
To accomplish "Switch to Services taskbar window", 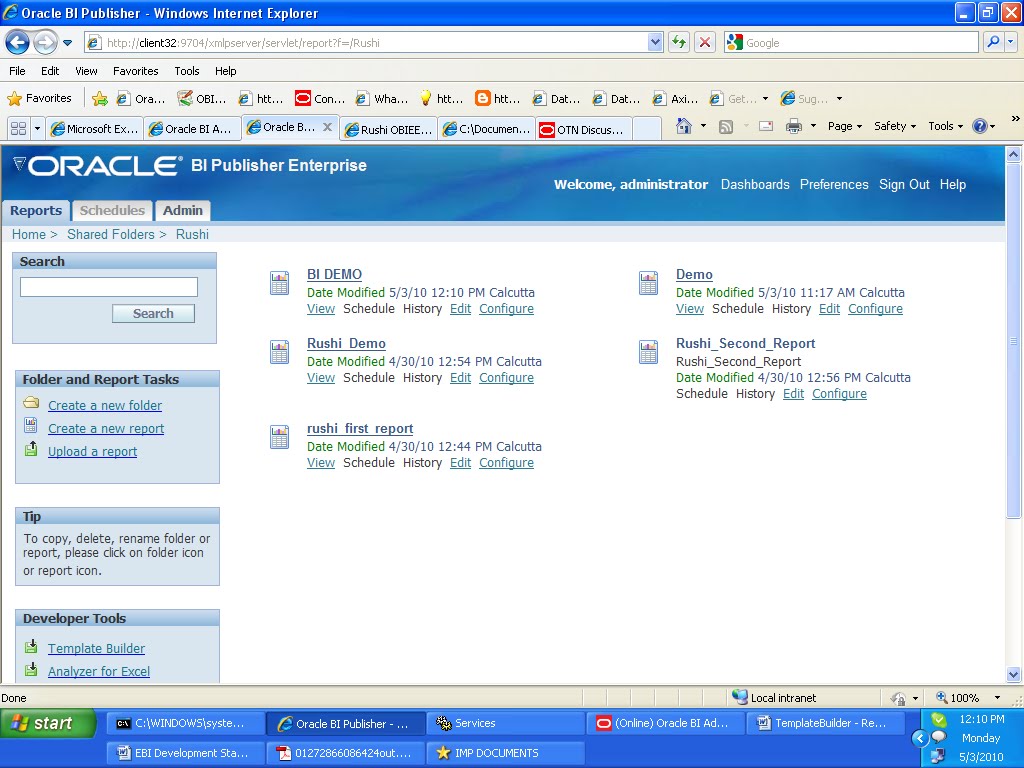I will [x=505, y=723].
